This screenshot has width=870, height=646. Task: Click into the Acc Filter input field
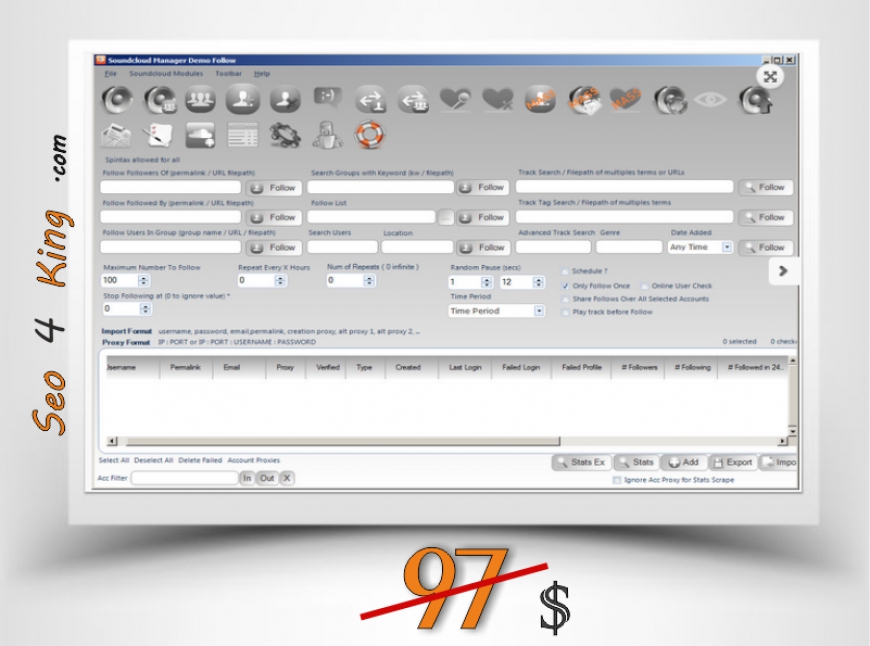(185, 478)
